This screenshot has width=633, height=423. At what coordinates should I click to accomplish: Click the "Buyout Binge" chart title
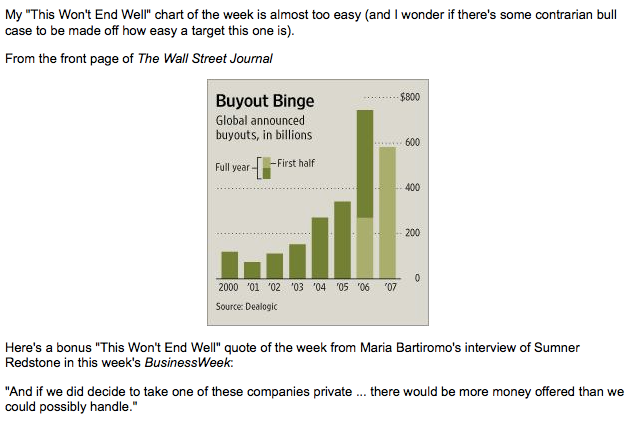click(265, 101)
